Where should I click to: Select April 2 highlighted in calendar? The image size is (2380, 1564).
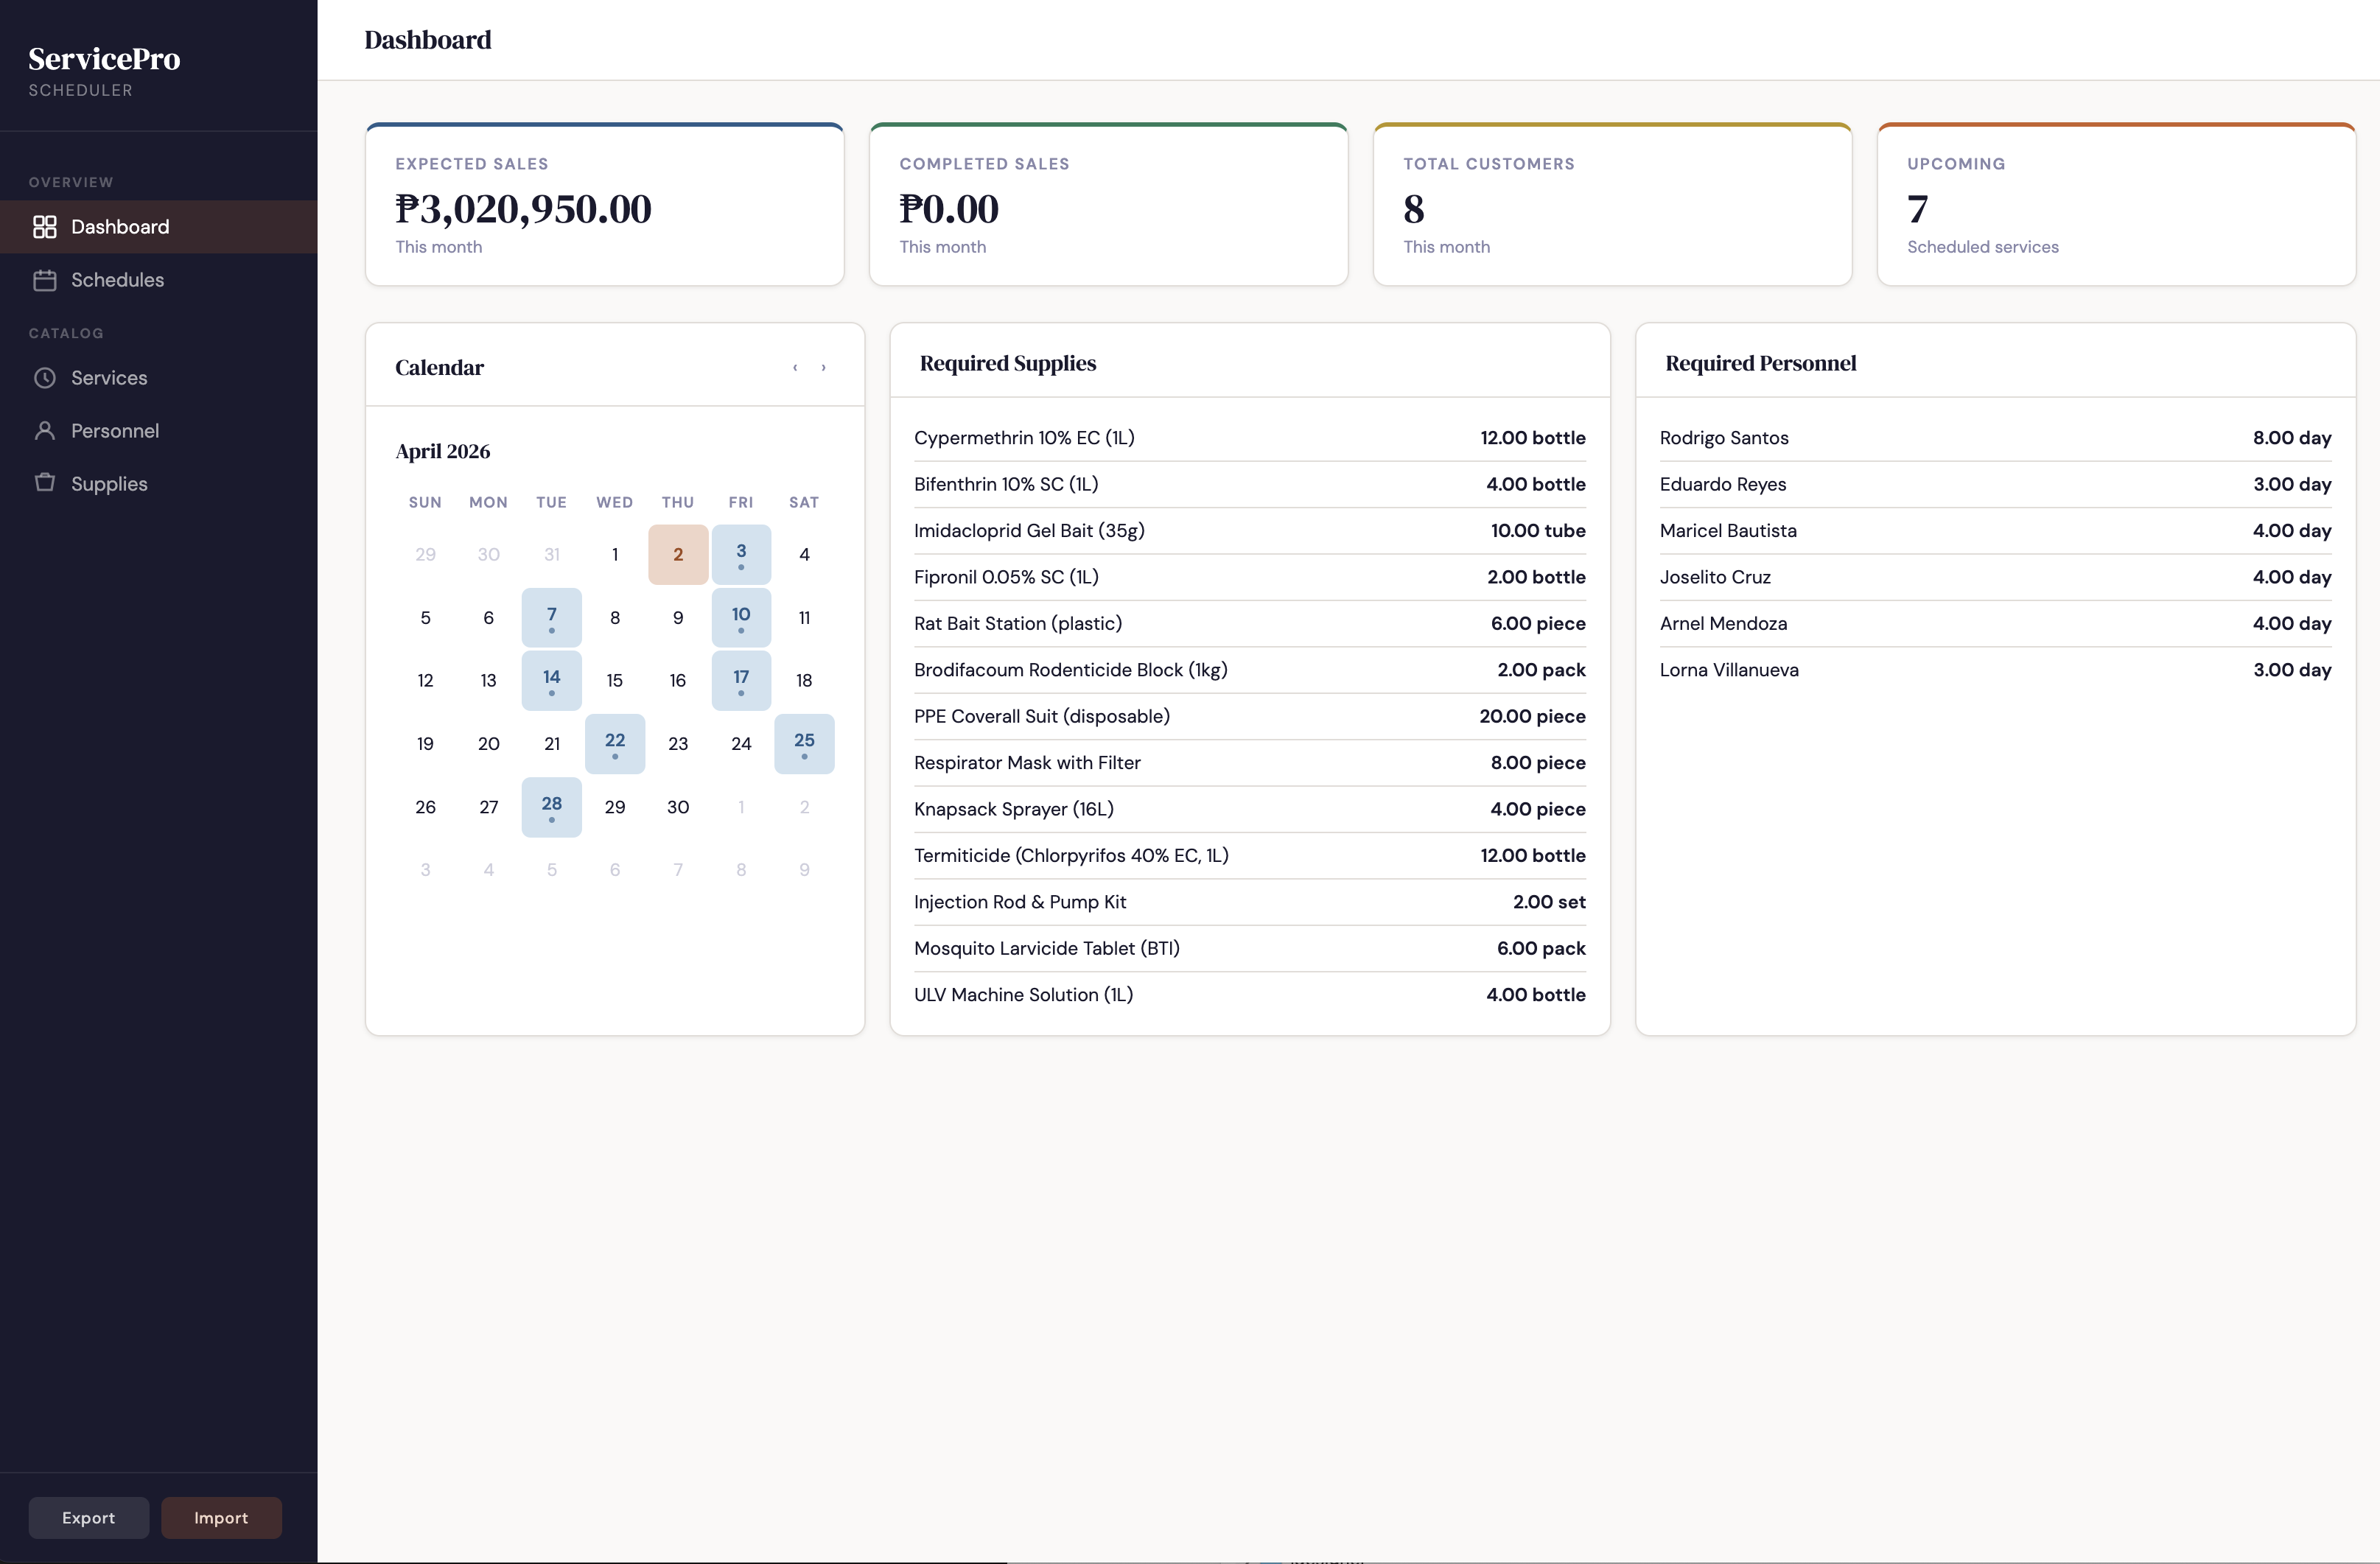678,554
